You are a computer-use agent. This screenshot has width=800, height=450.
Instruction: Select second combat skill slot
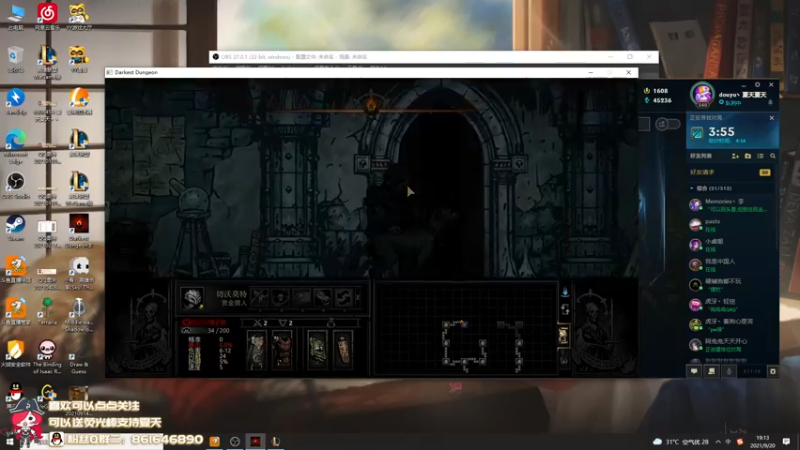click(x=281, y=297)
